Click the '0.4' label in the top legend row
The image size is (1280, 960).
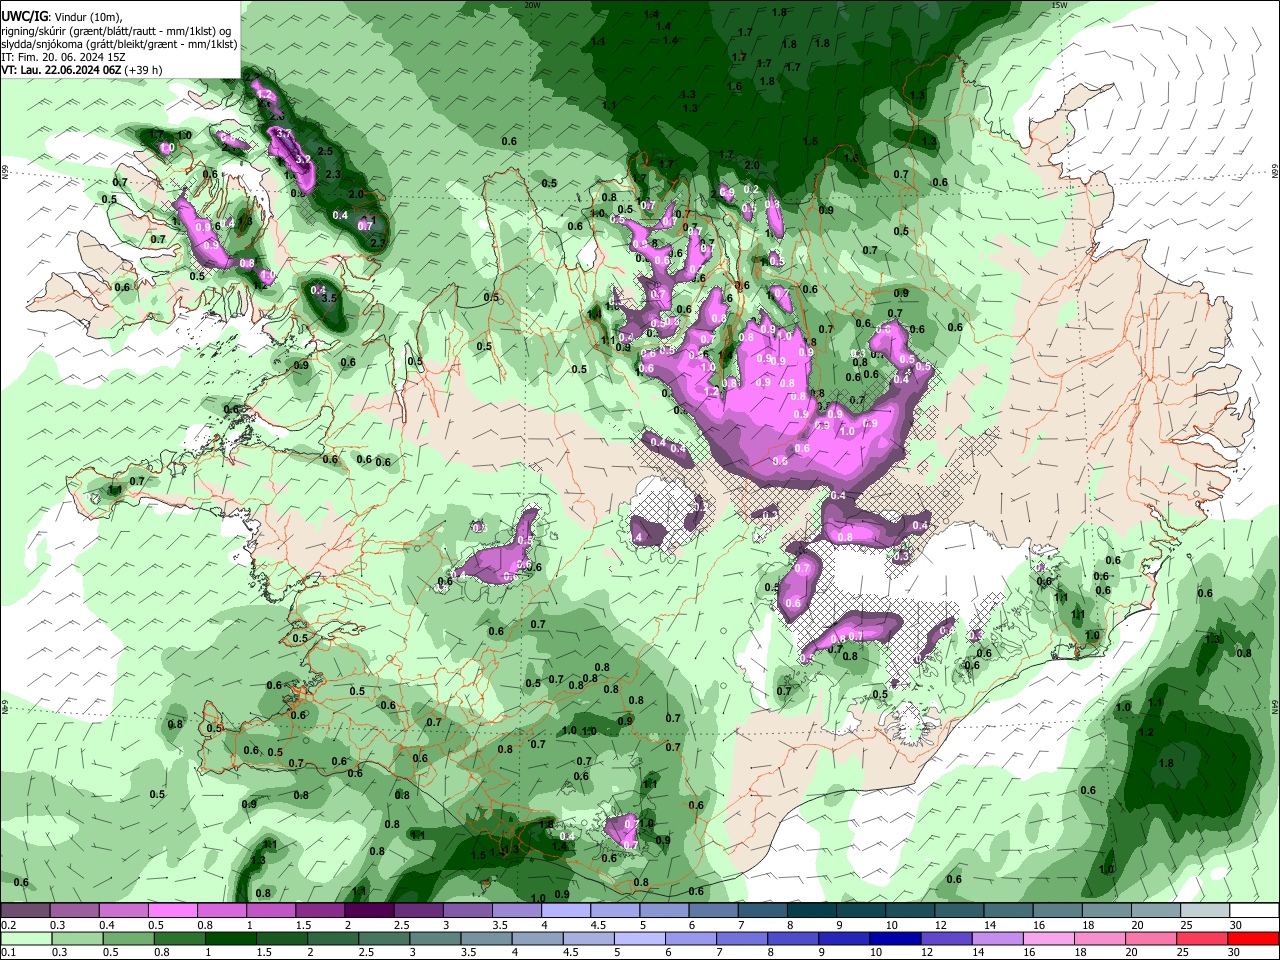click(x=107, y=925)
